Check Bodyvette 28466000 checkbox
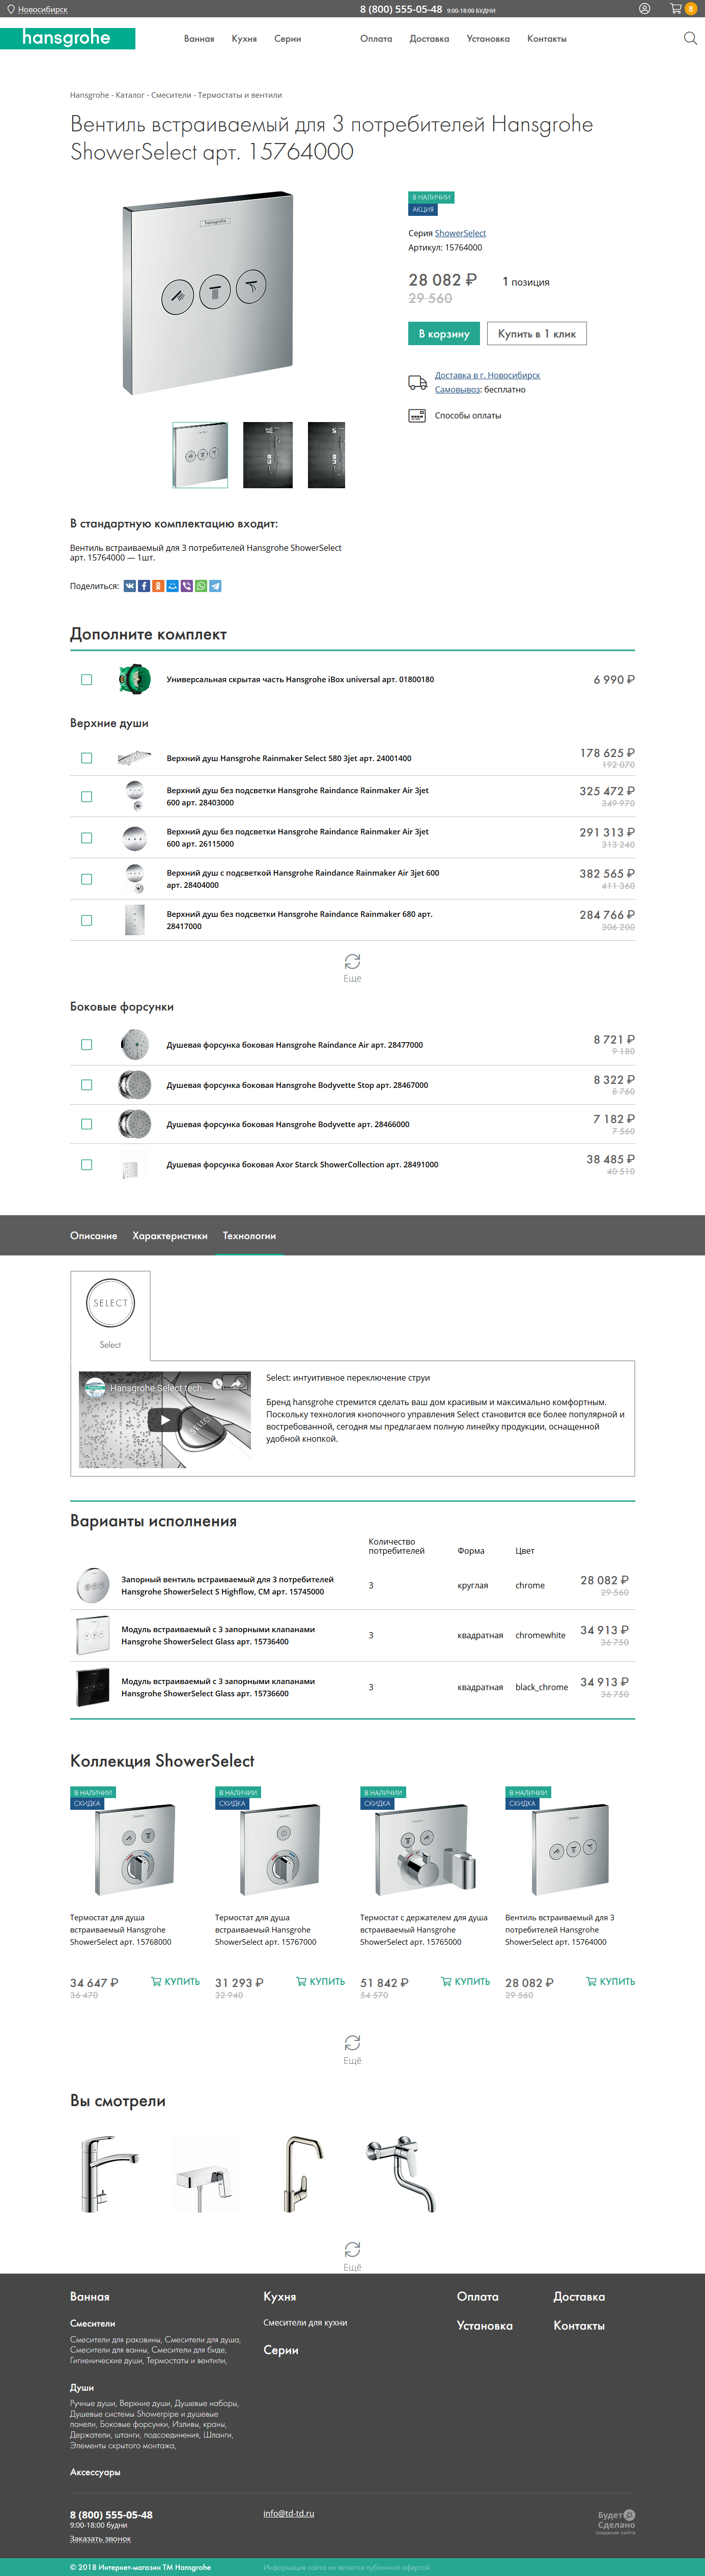Image resolution: width=705 pixels, height=2576 pixels. pyautogui.click(x=87, y=1124)
